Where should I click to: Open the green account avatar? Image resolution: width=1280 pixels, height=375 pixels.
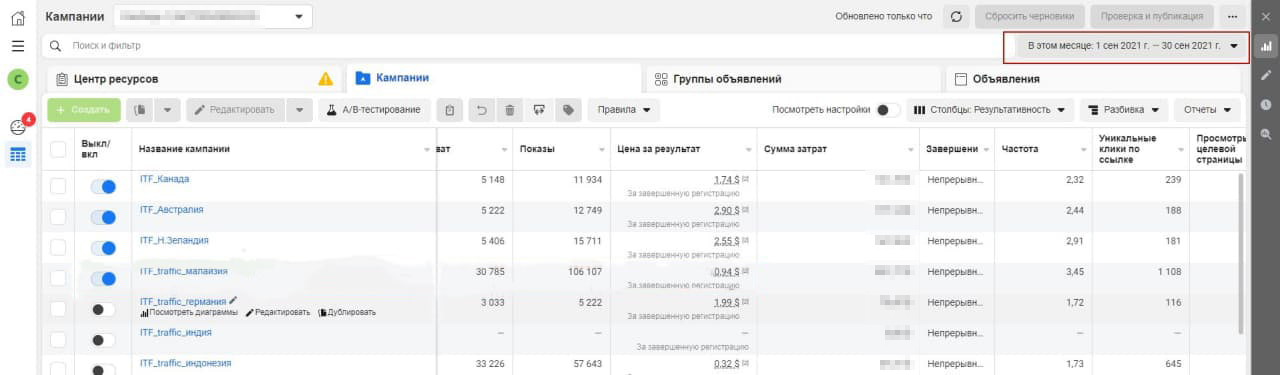coord(18,79)
